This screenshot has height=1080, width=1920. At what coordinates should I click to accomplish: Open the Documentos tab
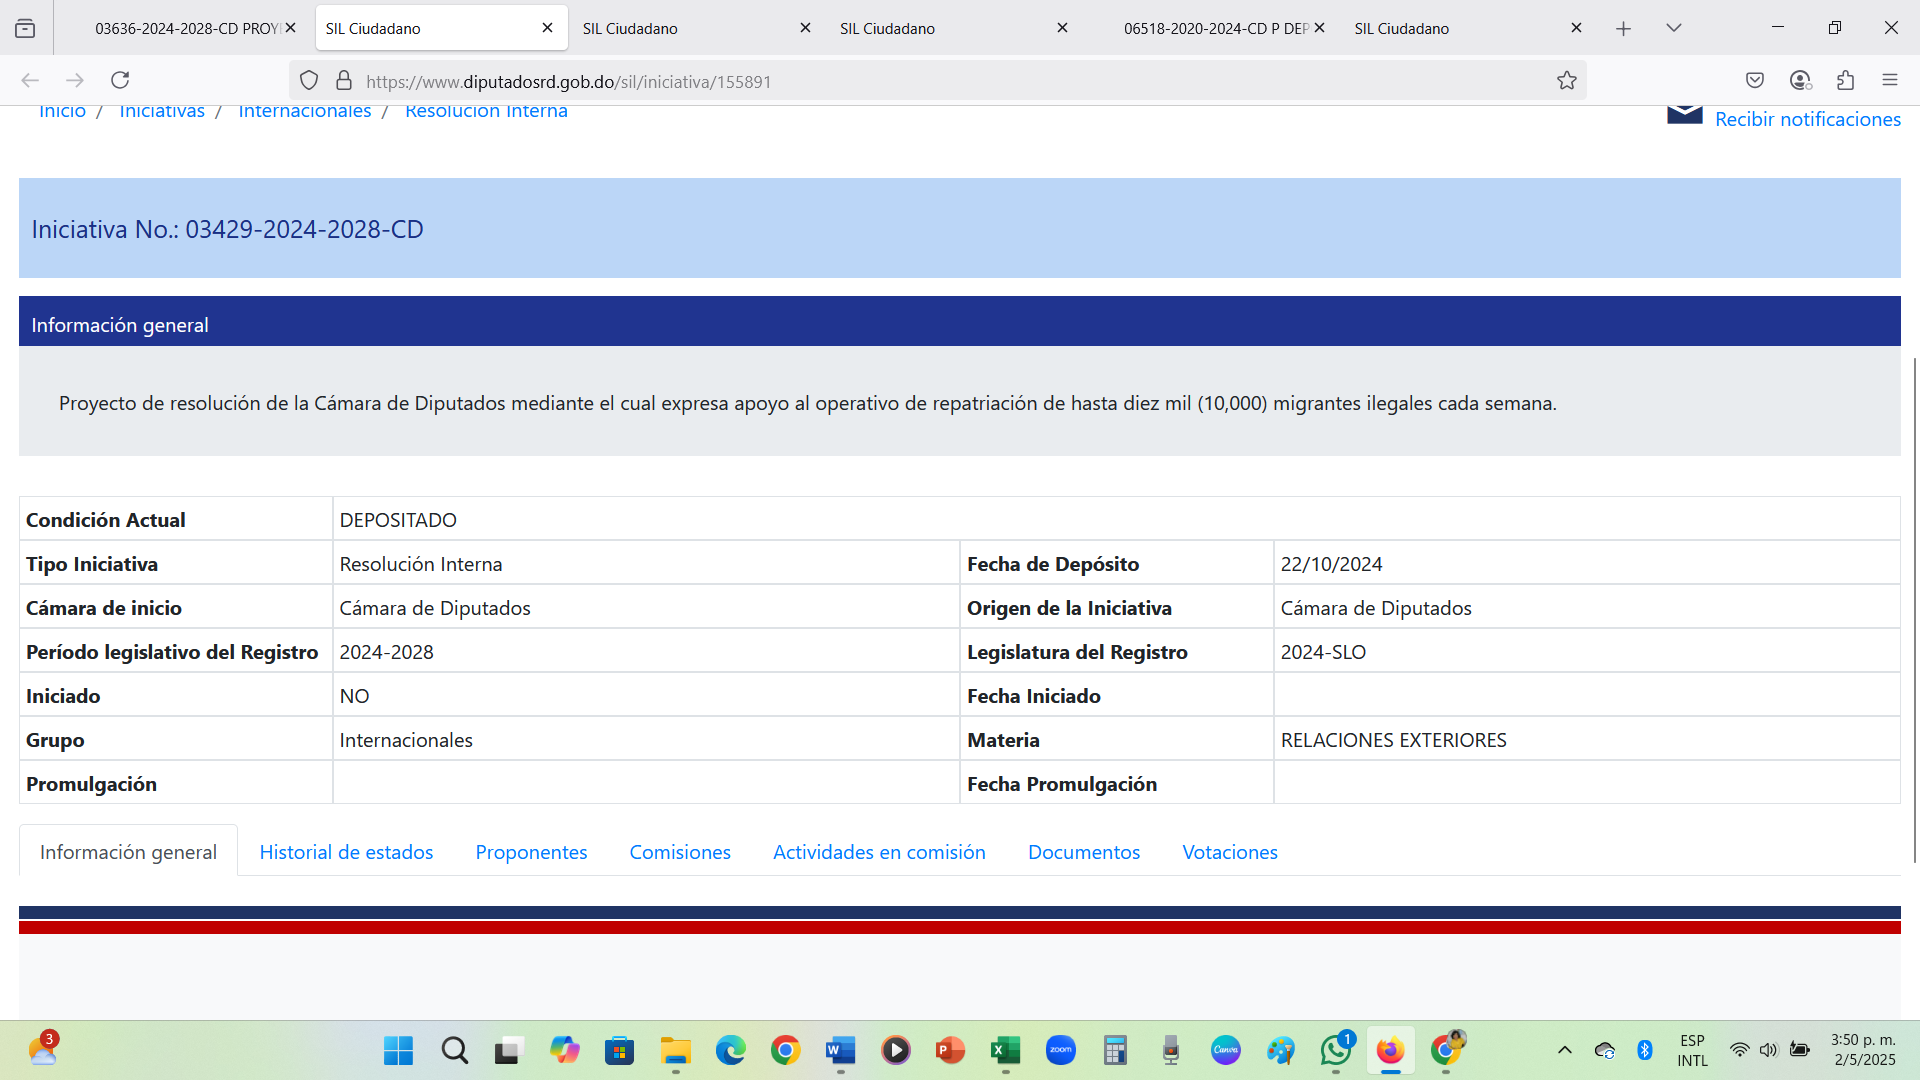tap(1084, 852)
